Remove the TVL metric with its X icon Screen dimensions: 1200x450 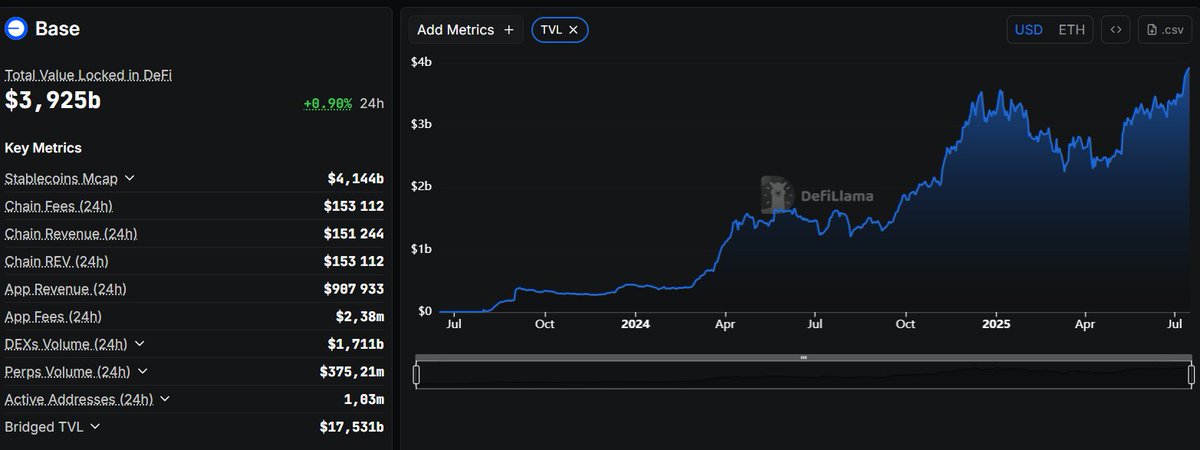(x=573, y=30)
